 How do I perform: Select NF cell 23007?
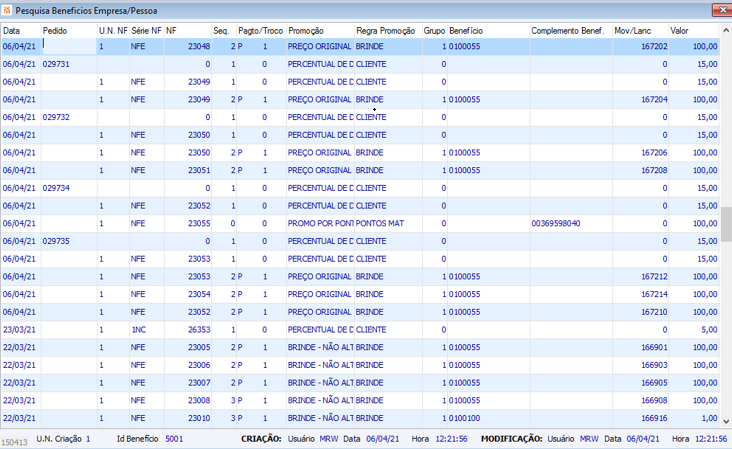pyautogui.click(x=188, y=383)
